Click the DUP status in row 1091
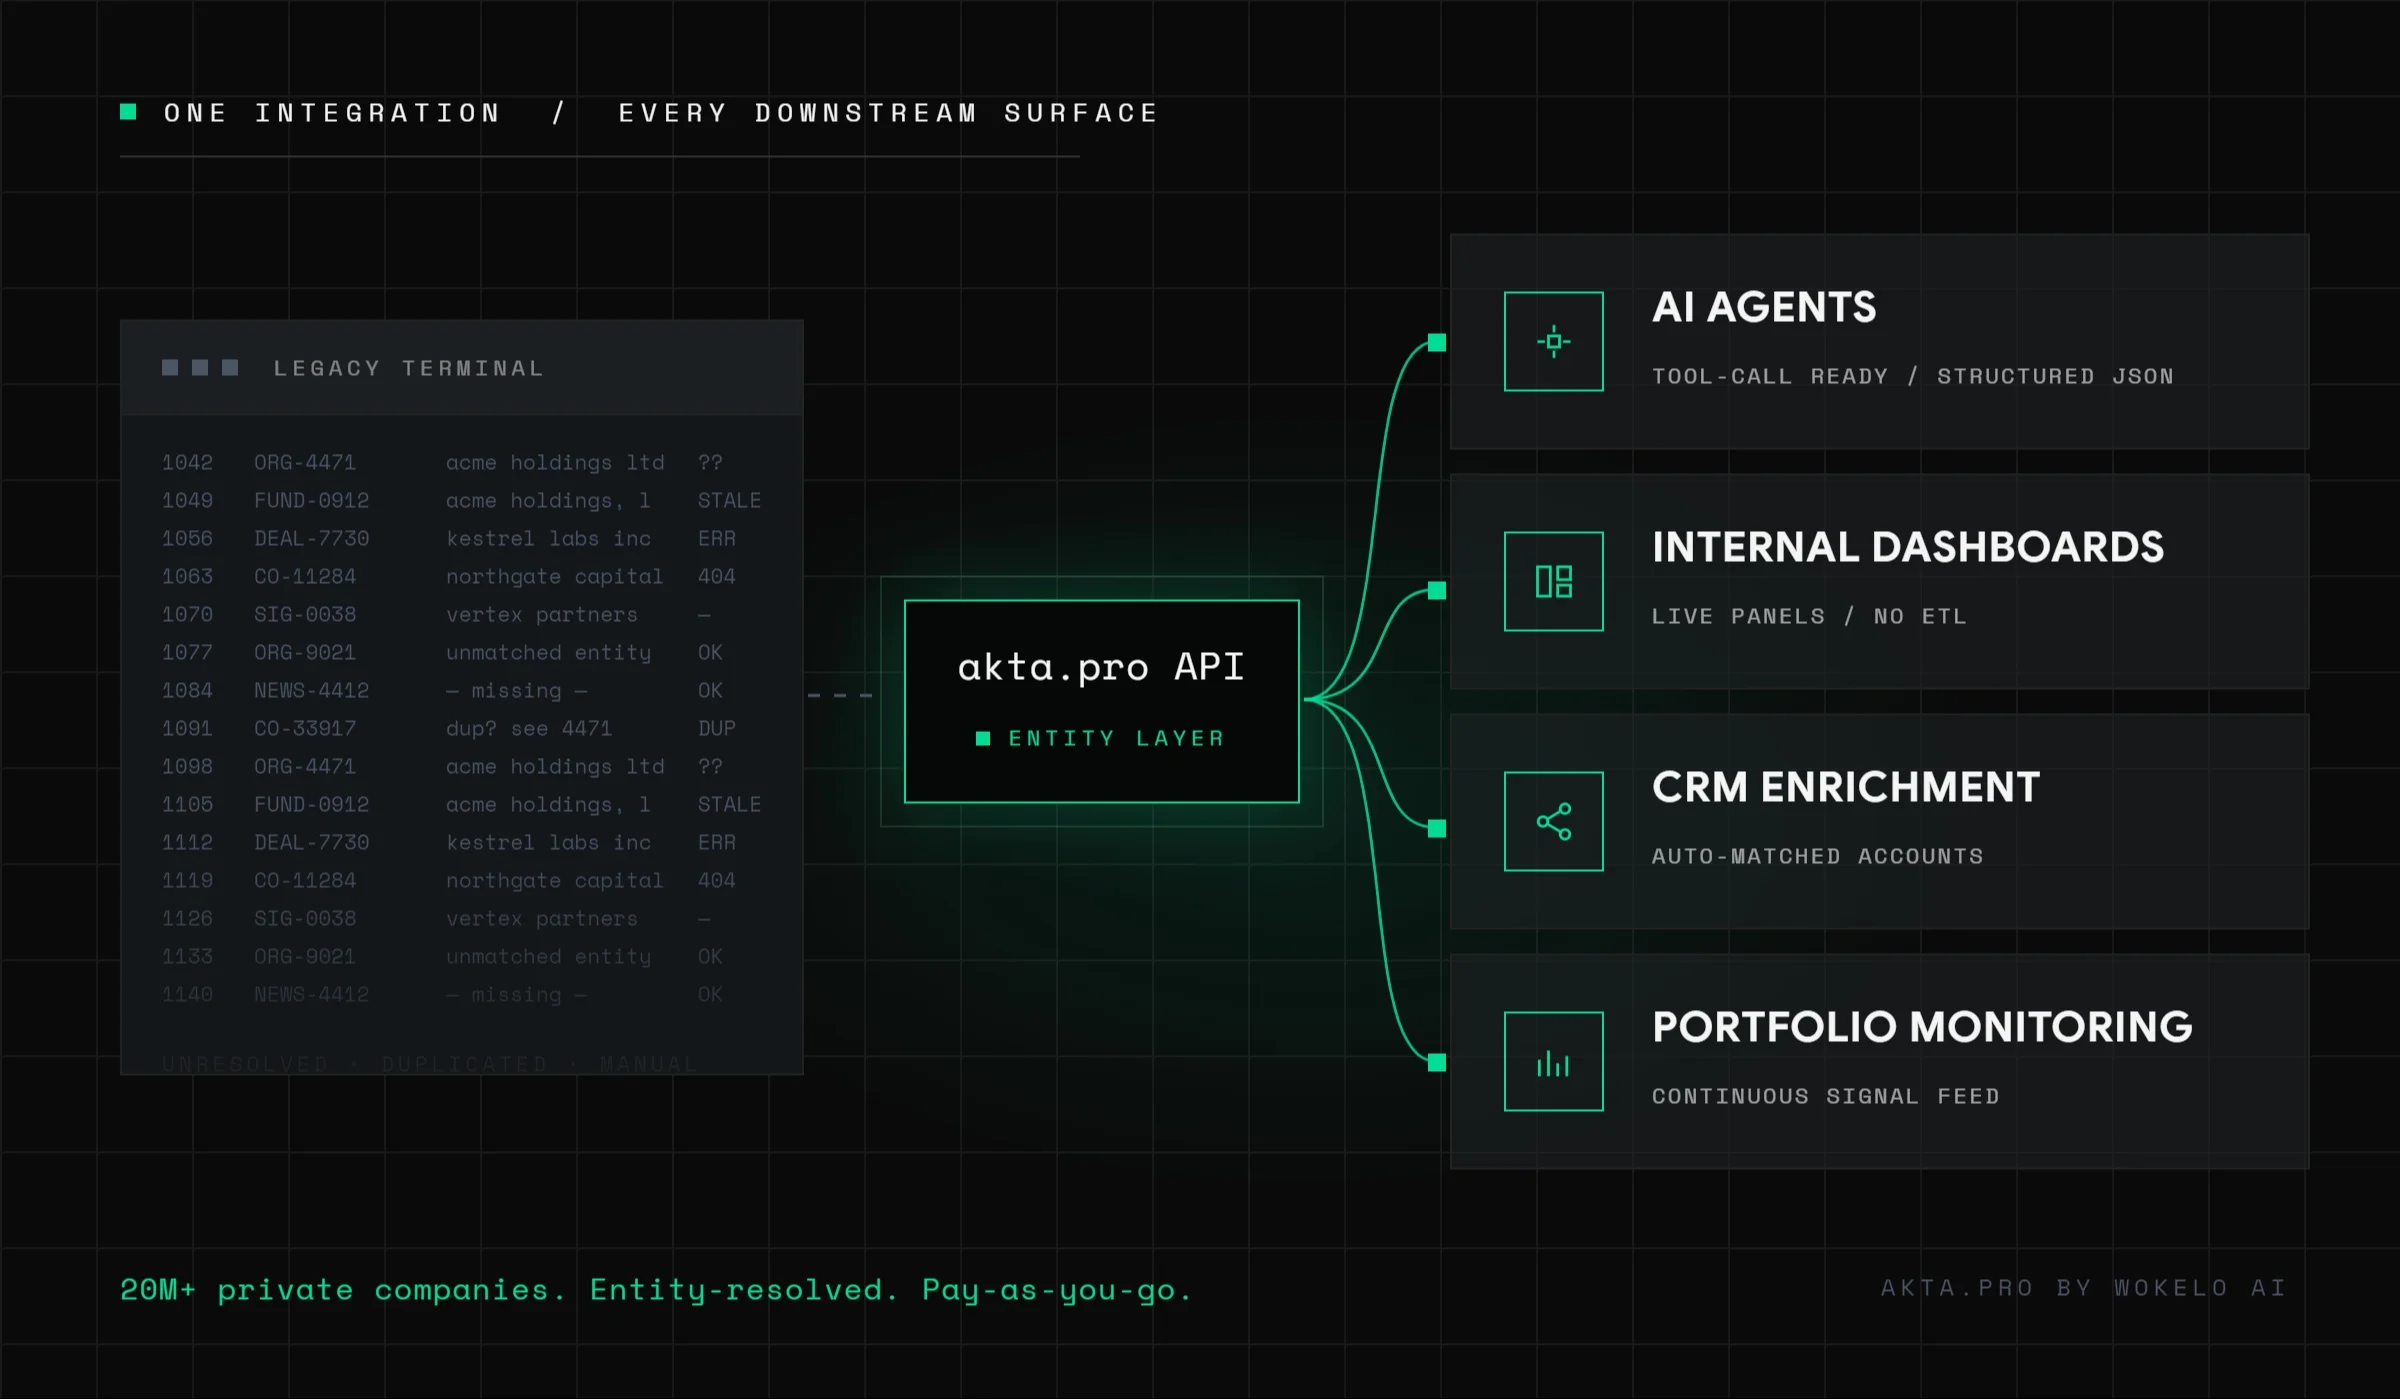 tap(717, 728)
